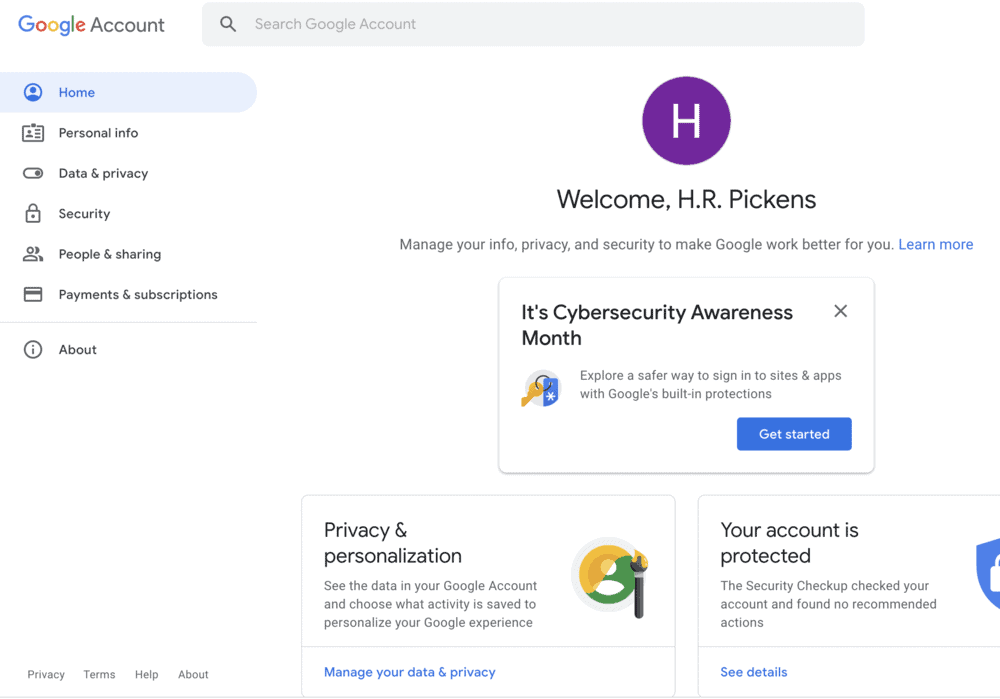Screen dimensions: 1000x699
Task: Dismiss the Cybersecurity Awareness Month card
Action: click(x=840, y=311)
